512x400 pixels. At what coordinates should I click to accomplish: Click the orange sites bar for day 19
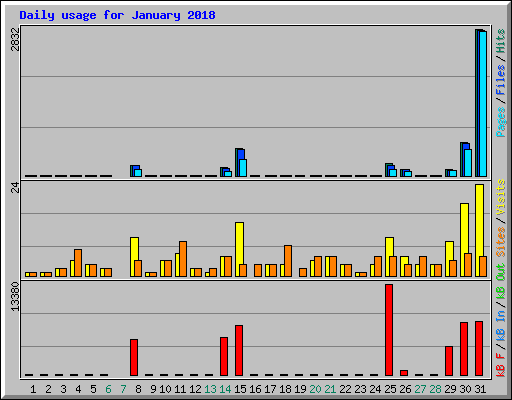tap(303, 272)
